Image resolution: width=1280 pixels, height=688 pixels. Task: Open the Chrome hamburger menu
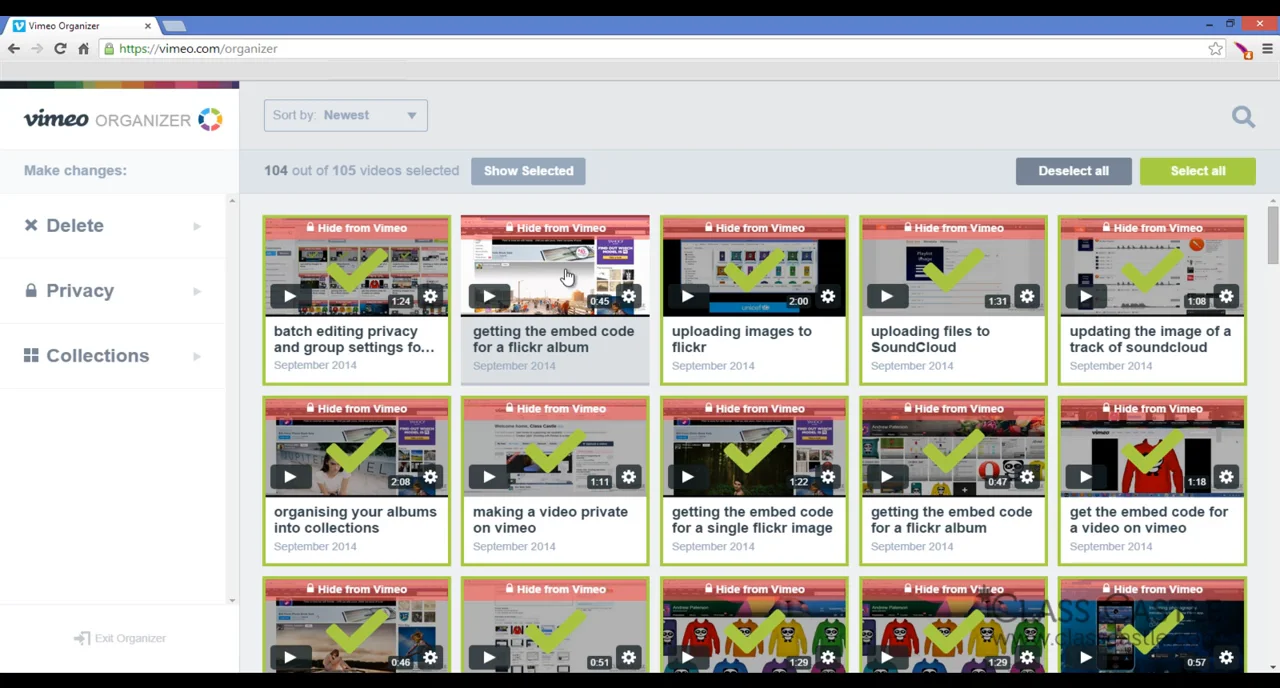click(1268, 48)
